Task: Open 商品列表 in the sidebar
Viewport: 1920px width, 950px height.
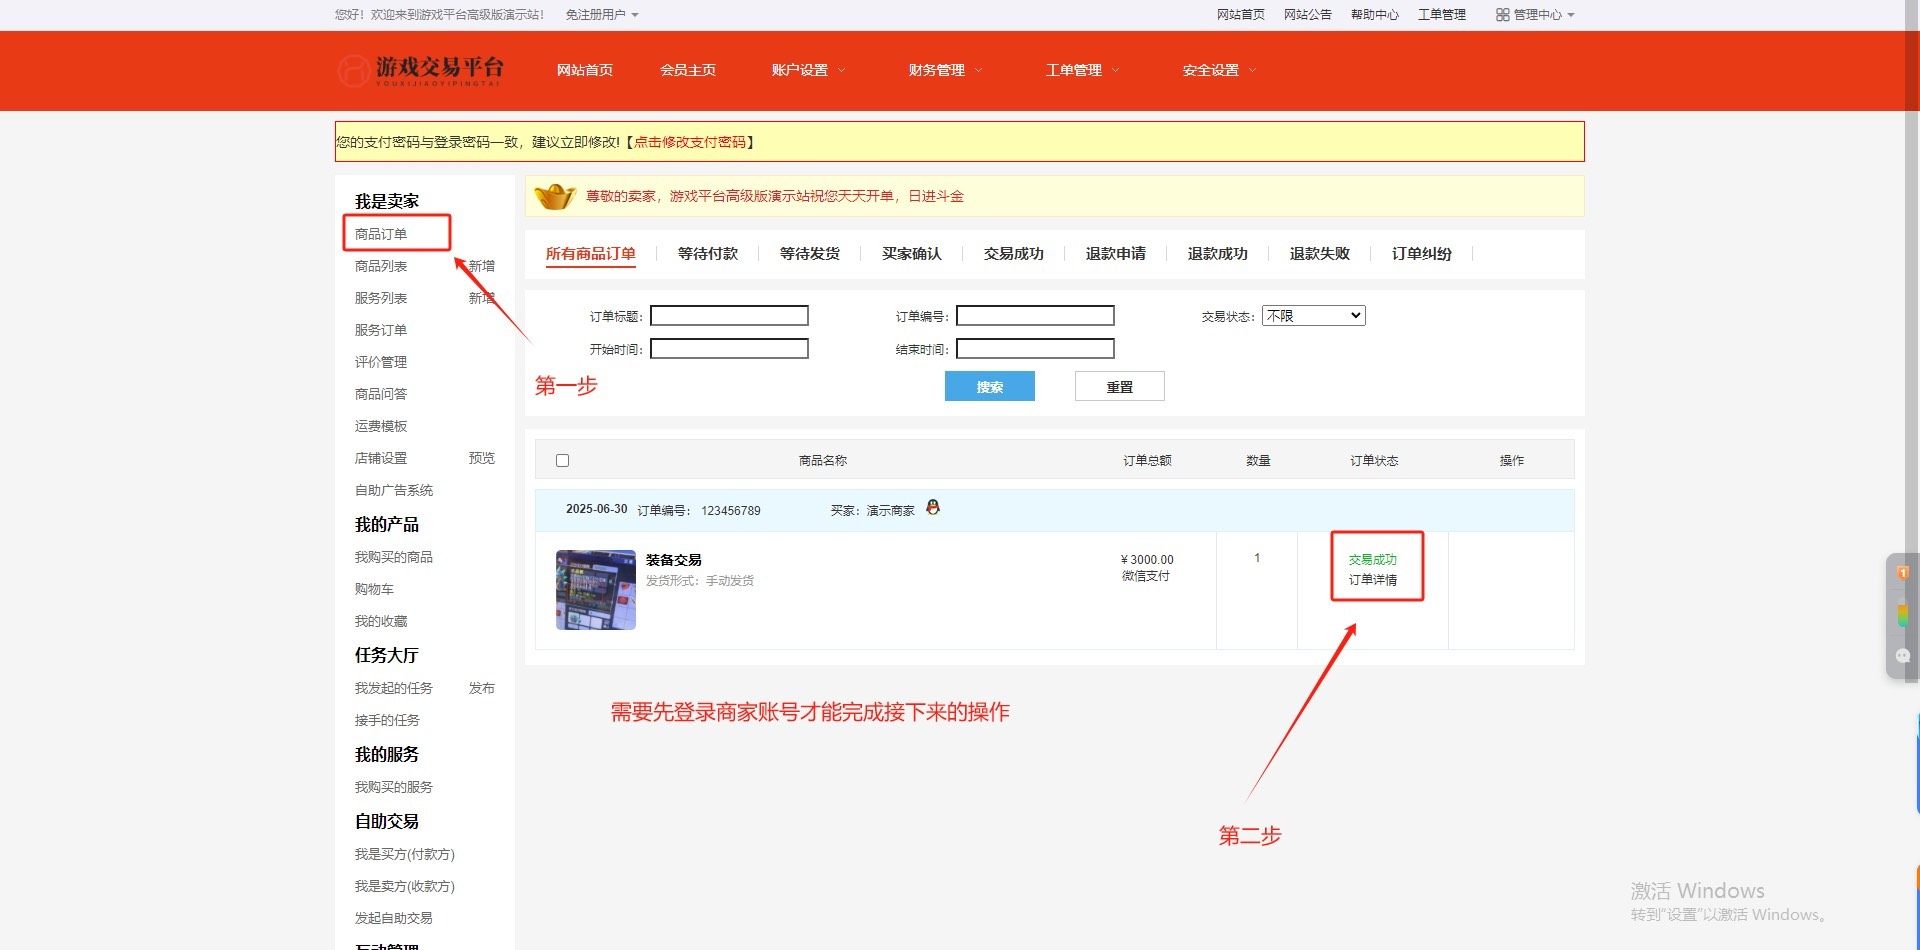Action: coord(381,266)
